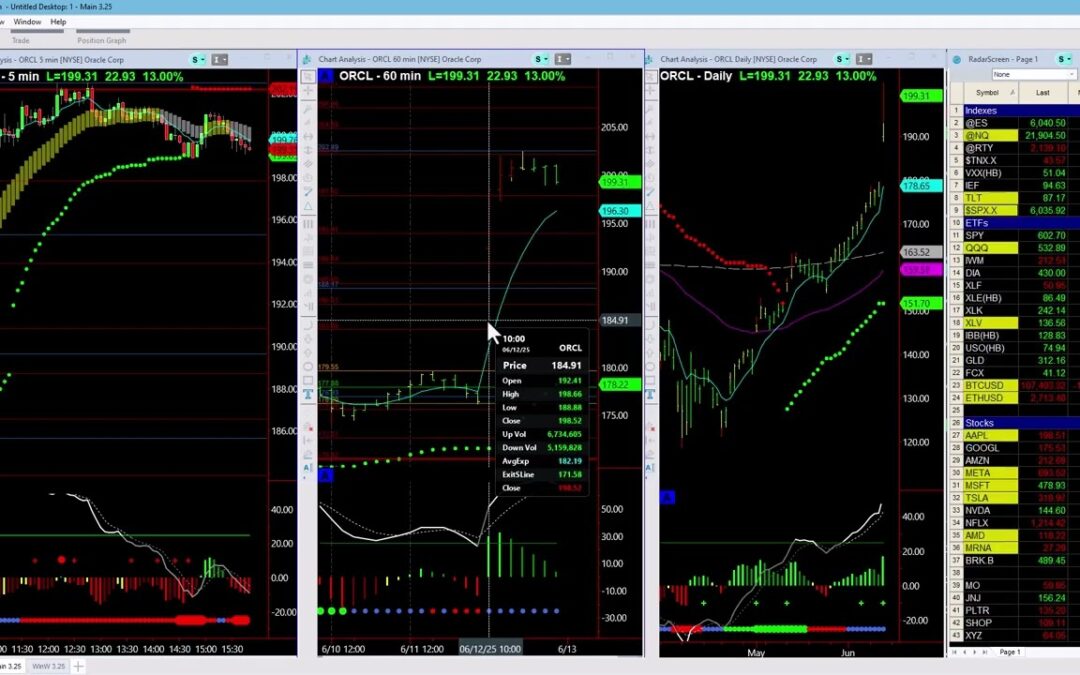Image resolution: width=1080 pixels, height=675 pixels.
Task: Open the Help menu
Action: pyautogui.click(x=58, y=22)
